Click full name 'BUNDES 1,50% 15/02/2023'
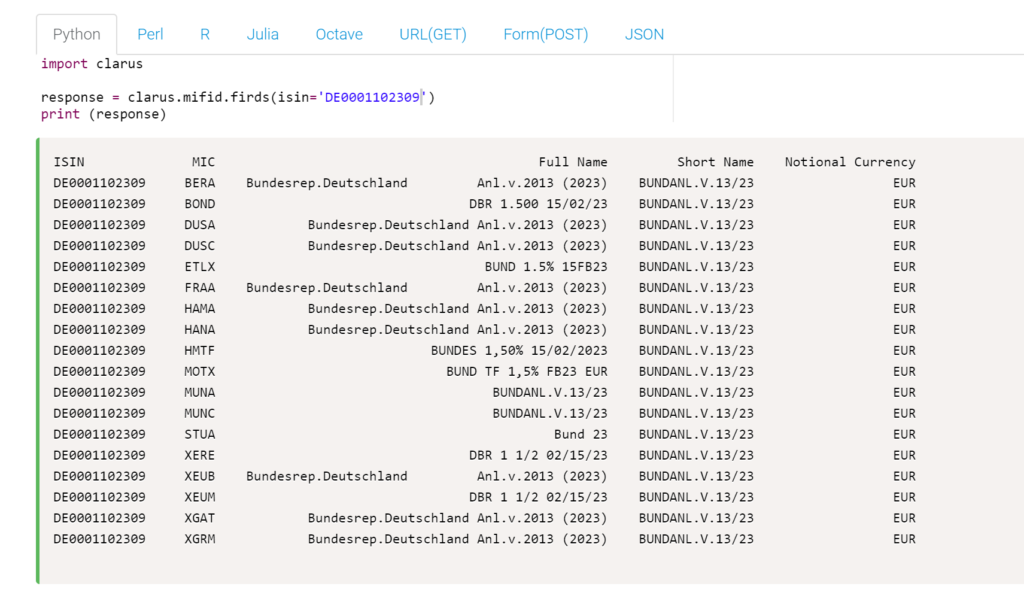The width and height of the screenshot is (1024, 602). point(519,351)
